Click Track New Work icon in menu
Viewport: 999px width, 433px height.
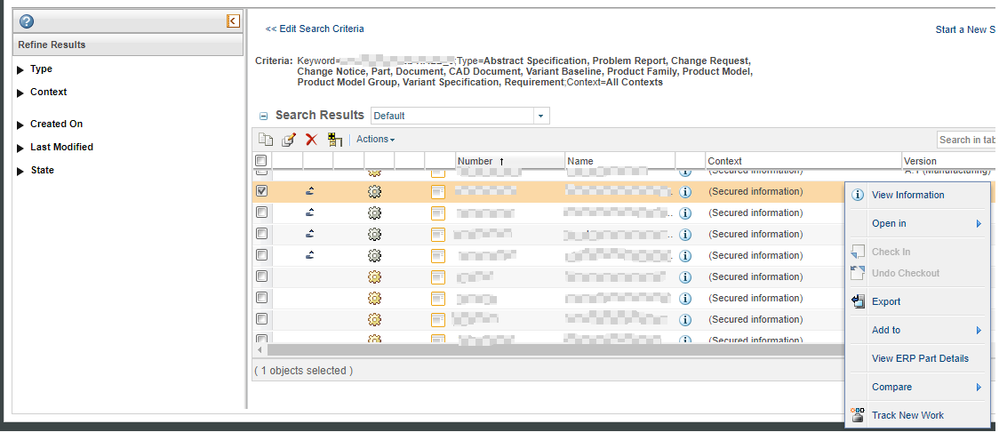[x=857, y=415]
